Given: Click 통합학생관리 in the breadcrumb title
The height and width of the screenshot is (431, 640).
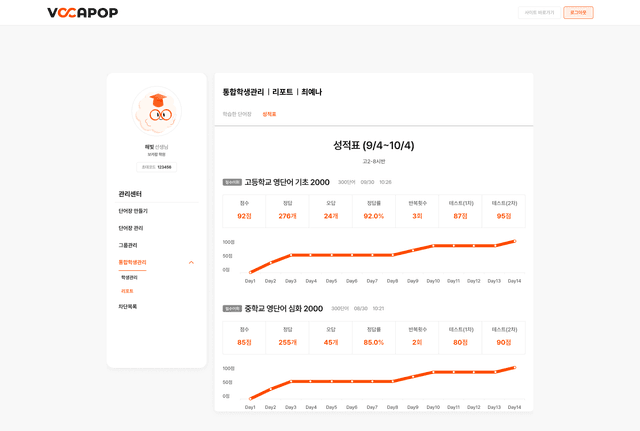Looking at the screenshot, I should click(243, 92).
